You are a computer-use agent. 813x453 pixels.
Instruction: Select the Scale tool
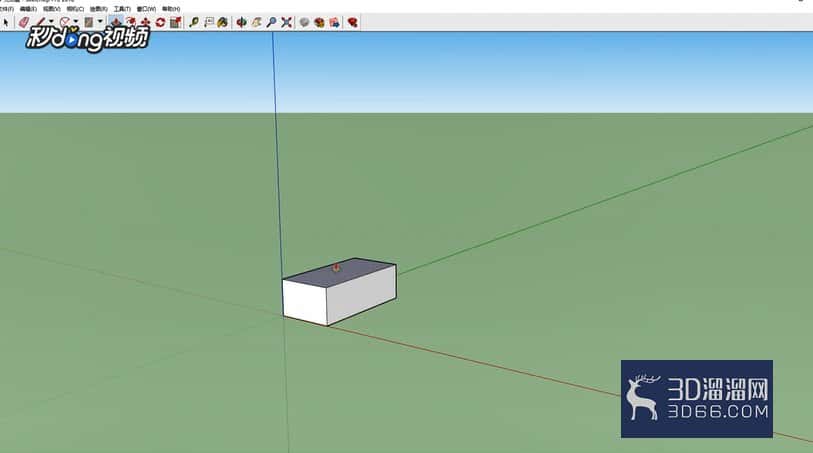tap(175, 22)
